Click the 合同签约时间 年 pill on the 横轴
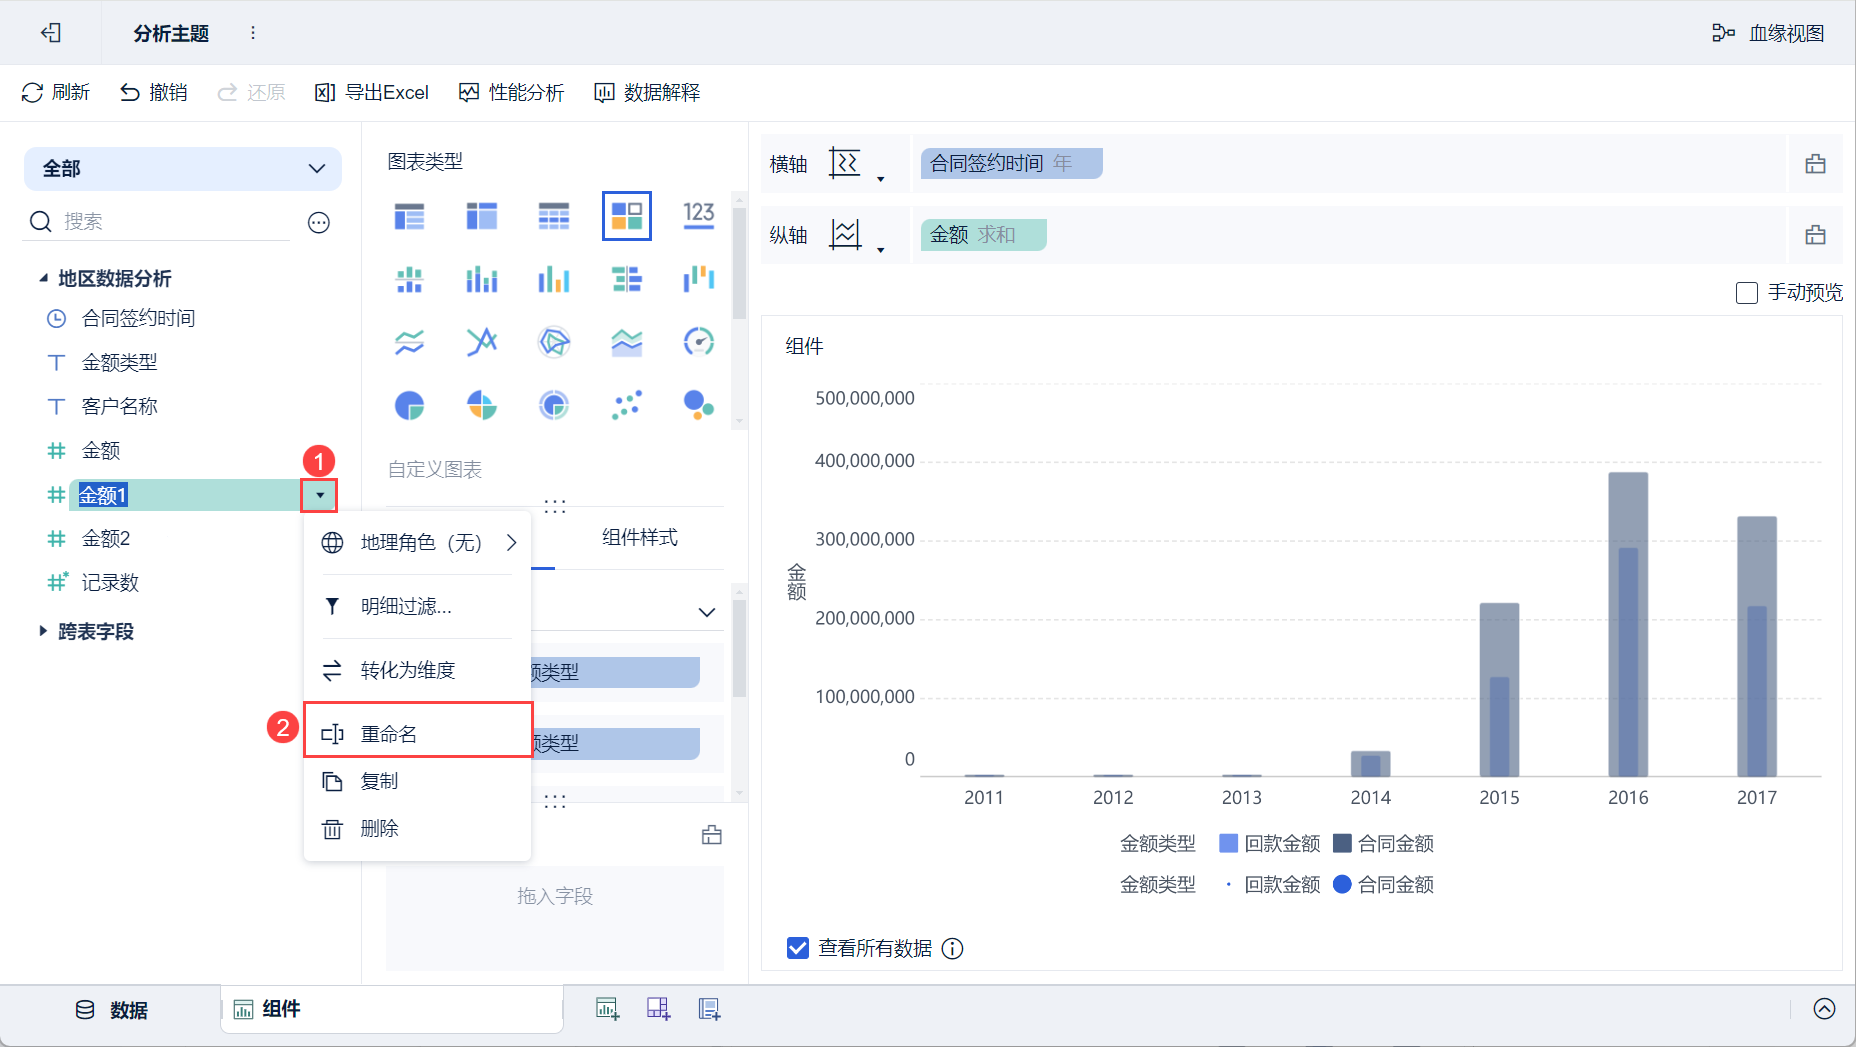The image size is (1856, 1047). 1012,164
